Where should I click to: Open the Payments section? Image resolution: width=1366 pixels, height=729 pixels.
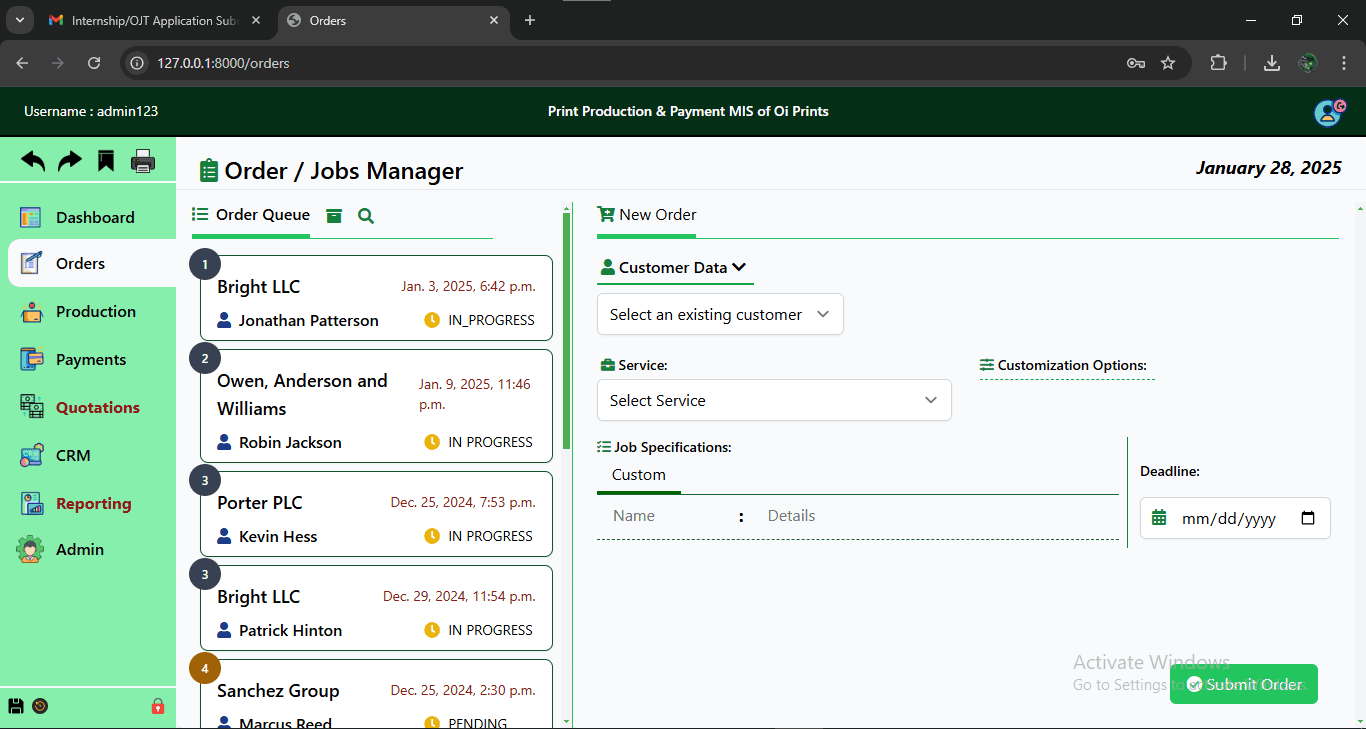(x=88, y=360)
